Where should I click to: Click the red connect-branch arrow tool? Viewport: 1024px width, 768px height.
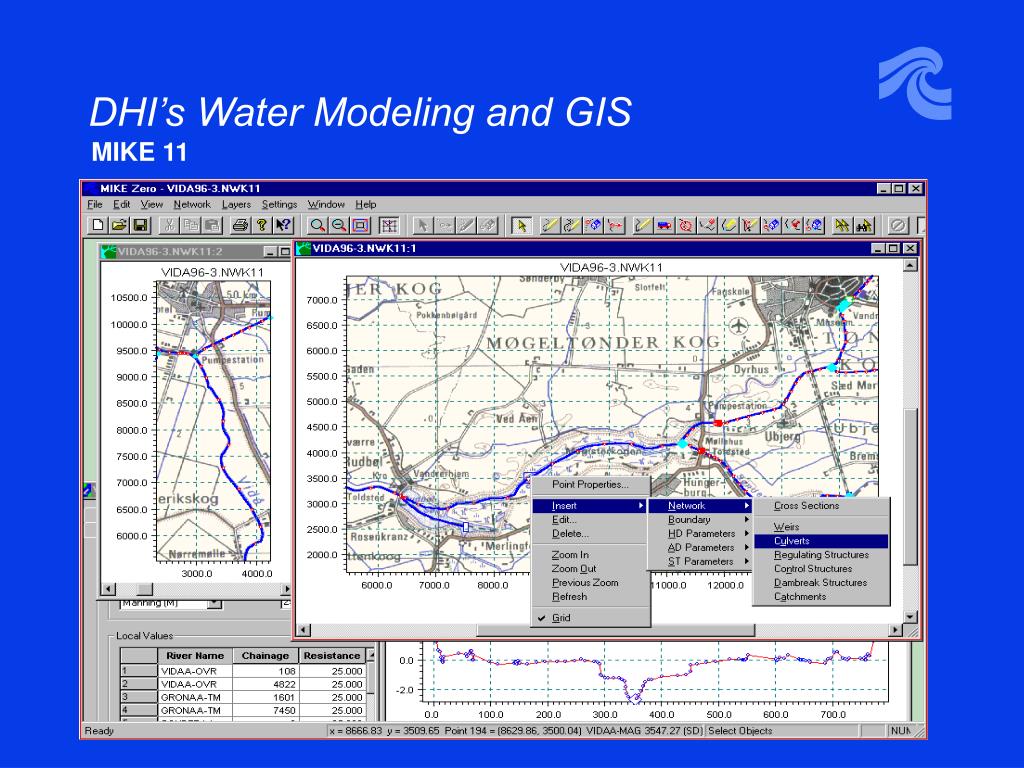click(x=615, y=225)
